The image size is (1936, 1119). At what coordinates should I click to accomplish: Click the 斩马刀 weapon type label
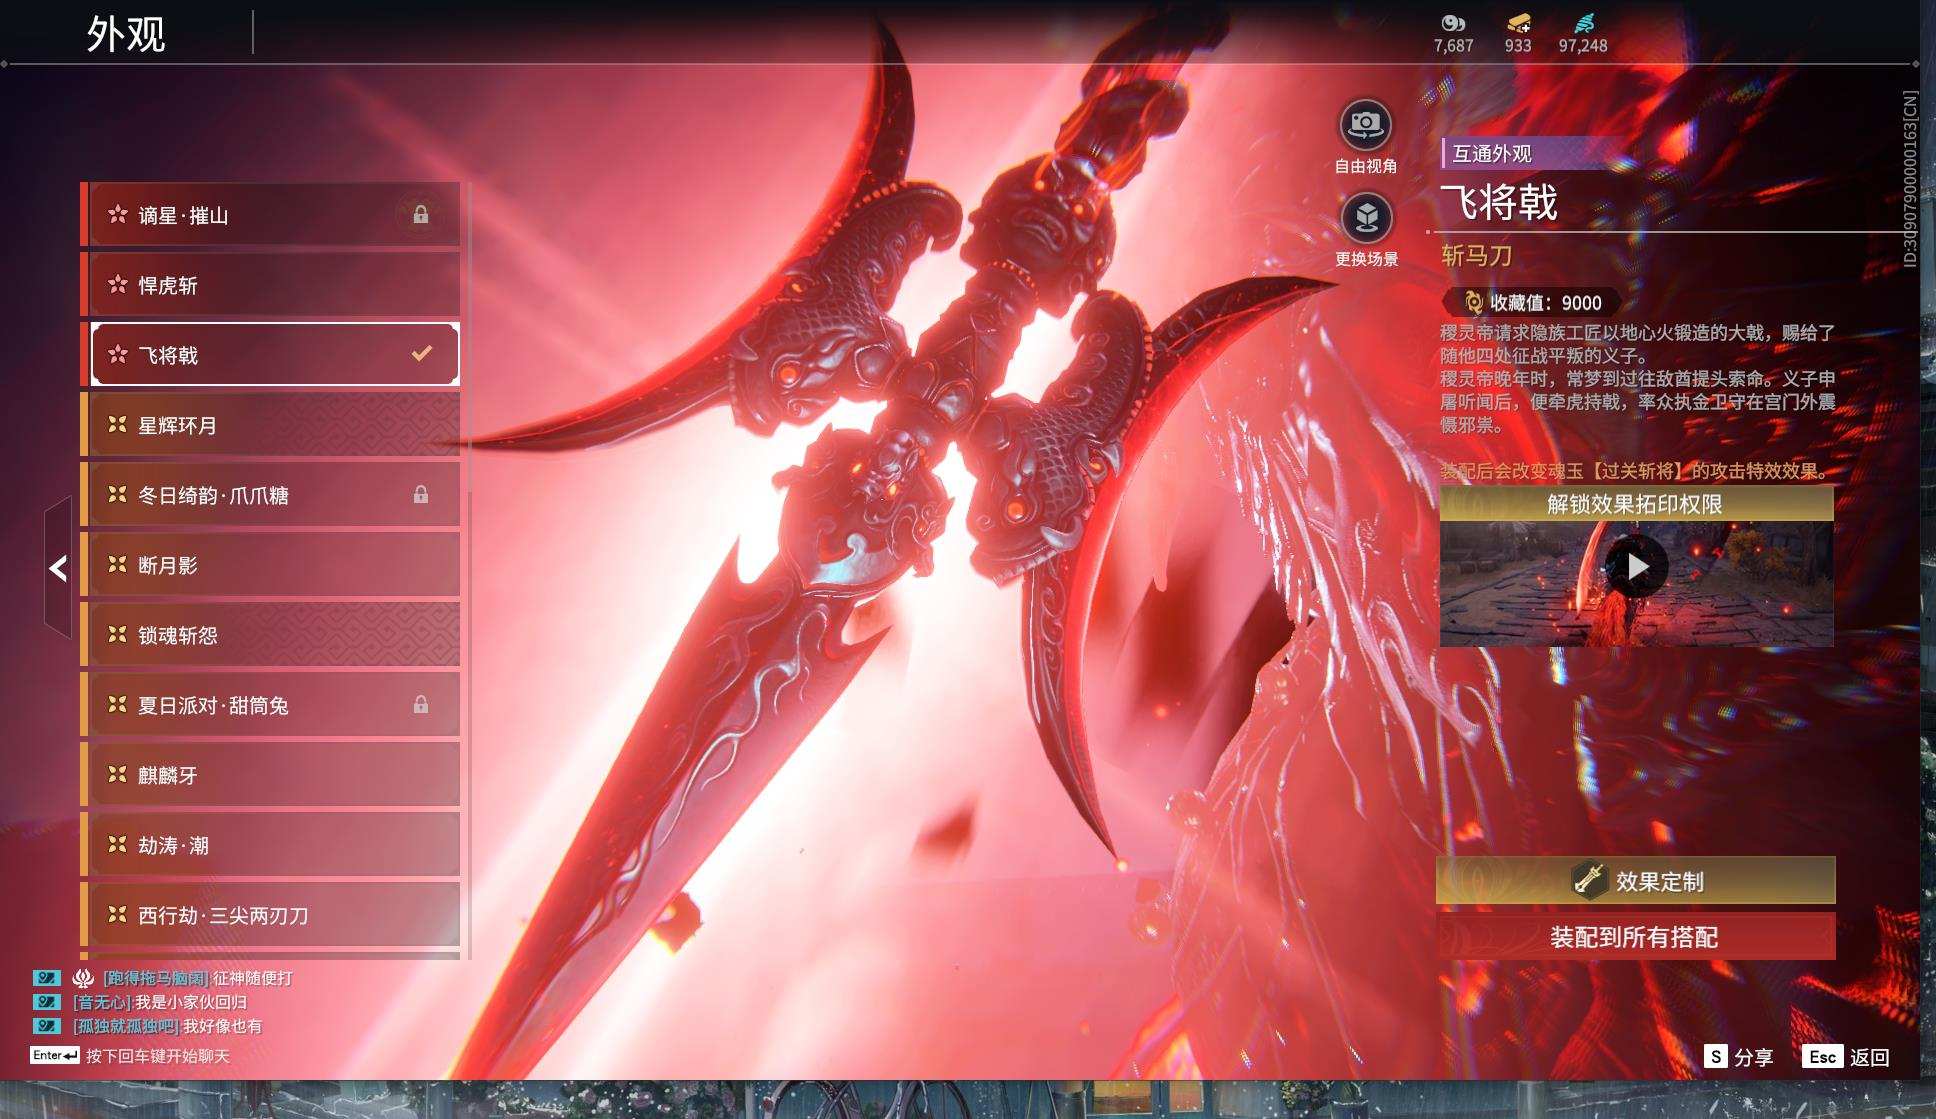[x=1476, y=256]
